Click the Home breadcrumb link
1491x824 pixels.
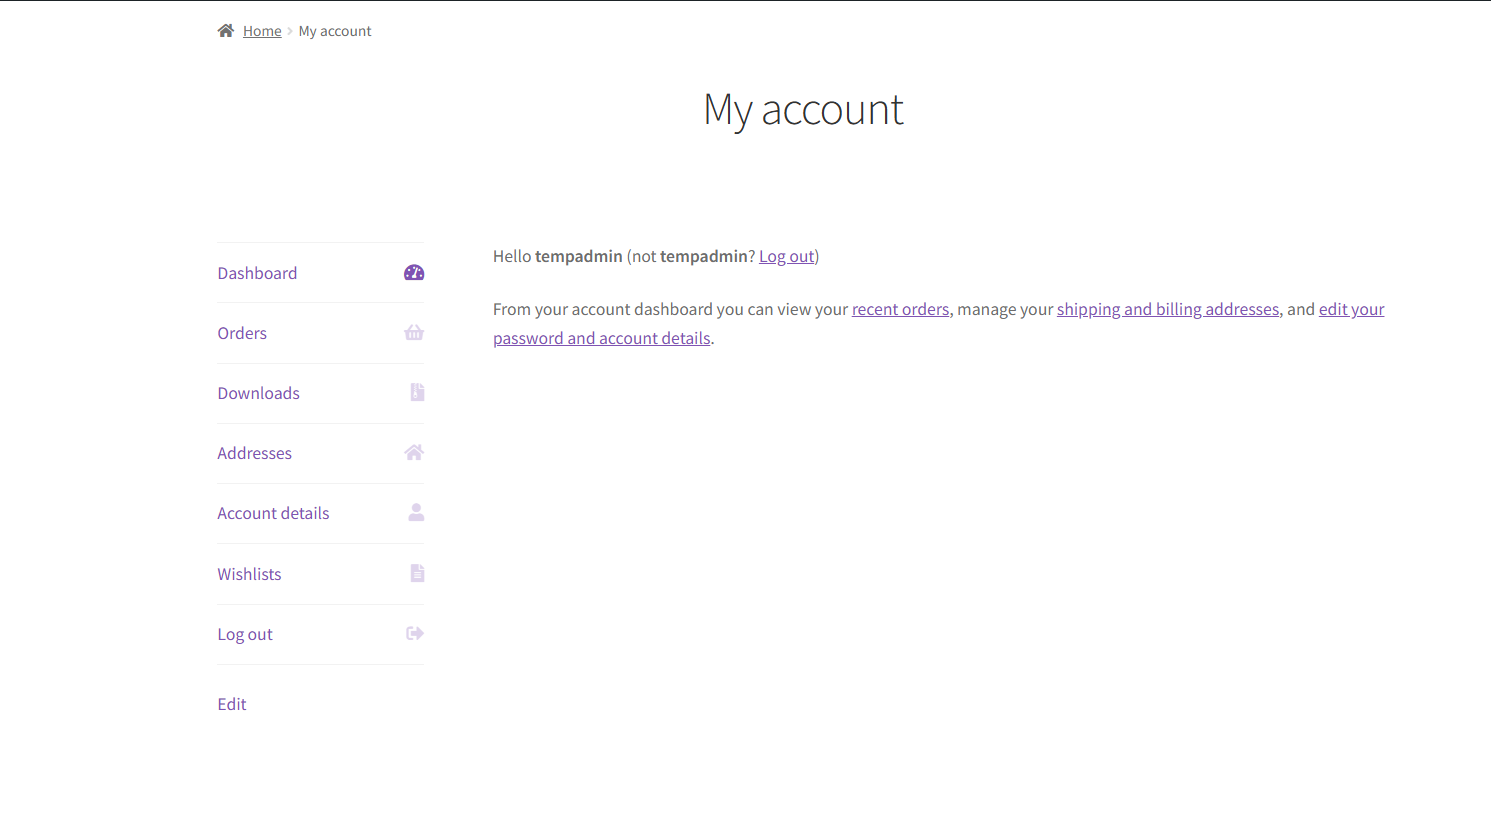coord(262,31)
